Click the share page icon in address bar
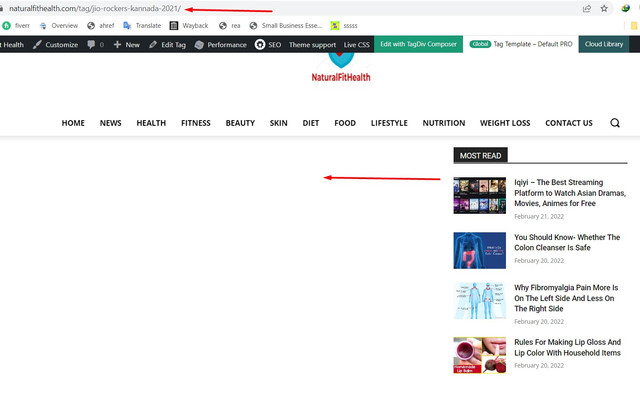640x395 pixels. click(587, 8)
